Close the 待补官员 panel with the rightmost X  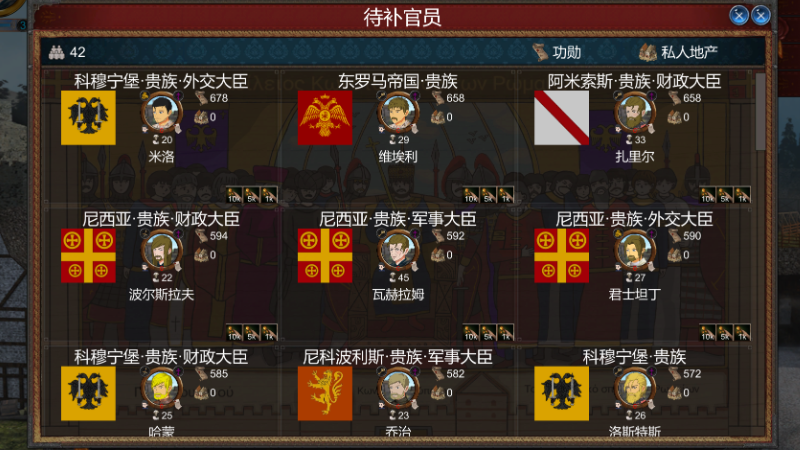[761, 15]
